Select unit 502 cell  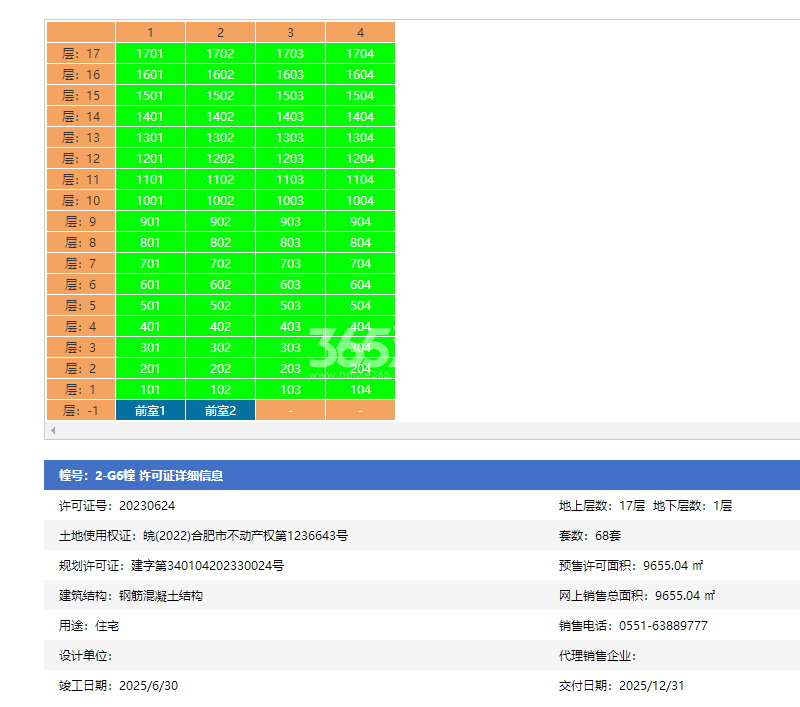click(x=220, y=306)
